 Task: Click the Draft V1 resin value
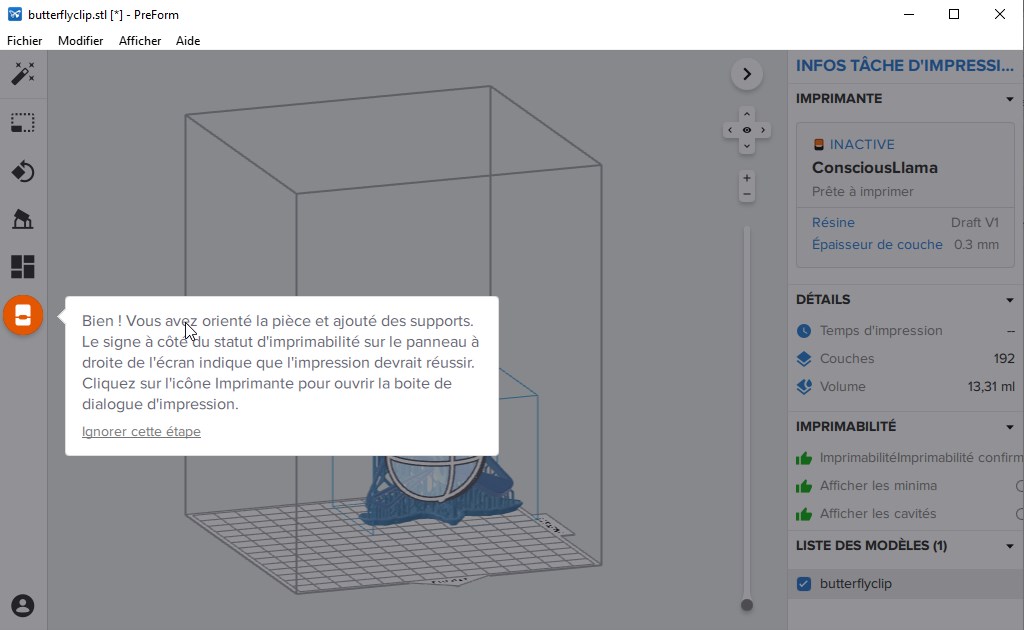click(974, 223)
